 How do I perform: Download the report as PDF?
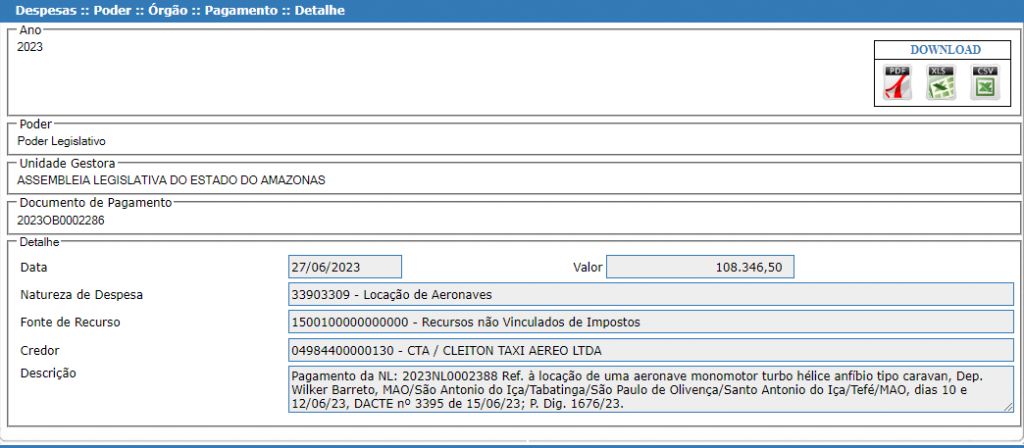897,84
